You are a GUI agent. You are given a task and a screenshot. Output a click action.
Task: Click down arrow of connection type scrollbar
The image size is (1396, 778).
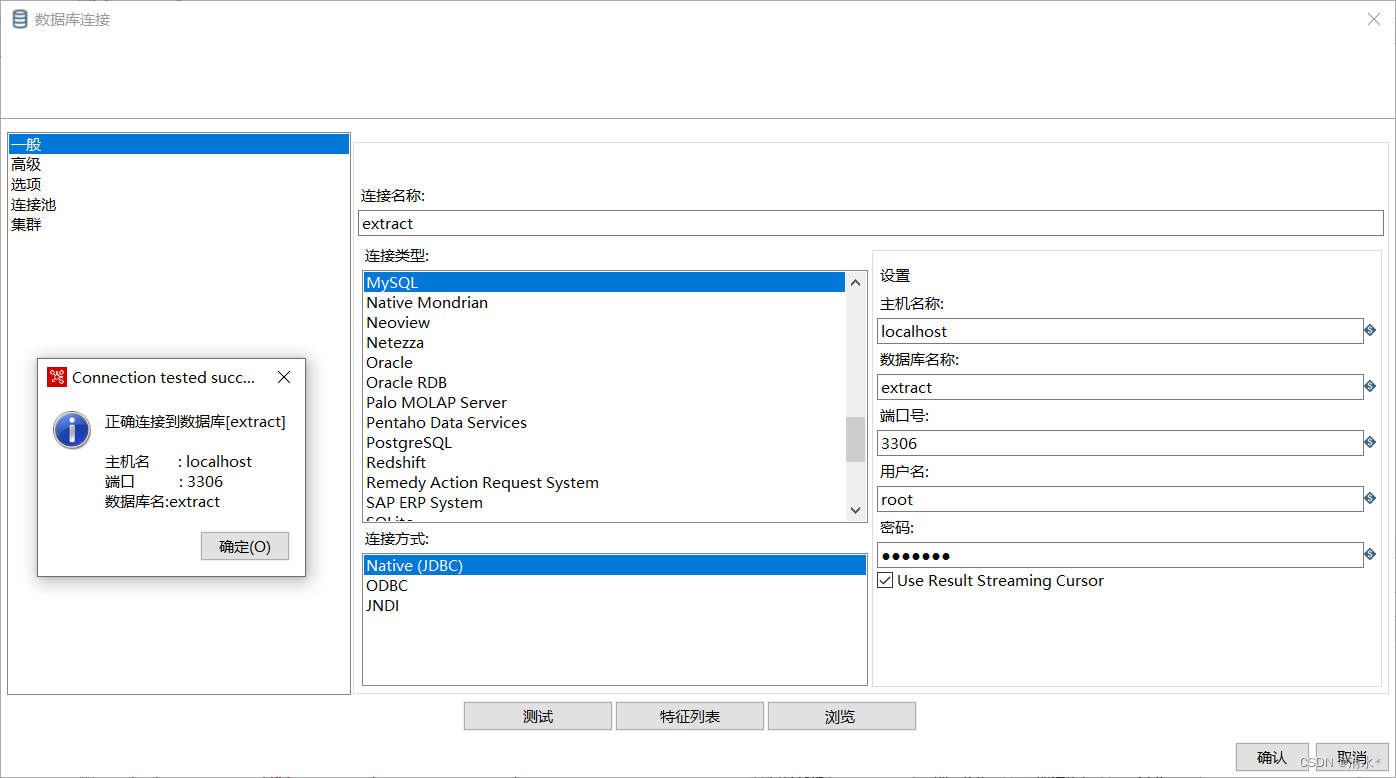(x=855, y=509)
